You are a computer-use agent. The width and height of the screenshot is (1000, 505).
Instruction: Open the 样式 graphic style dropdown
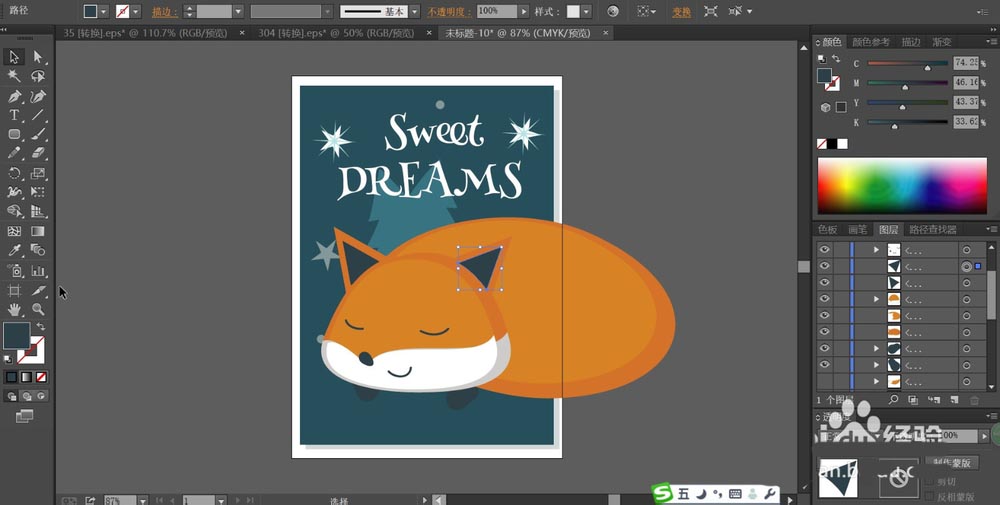(585, 11)
